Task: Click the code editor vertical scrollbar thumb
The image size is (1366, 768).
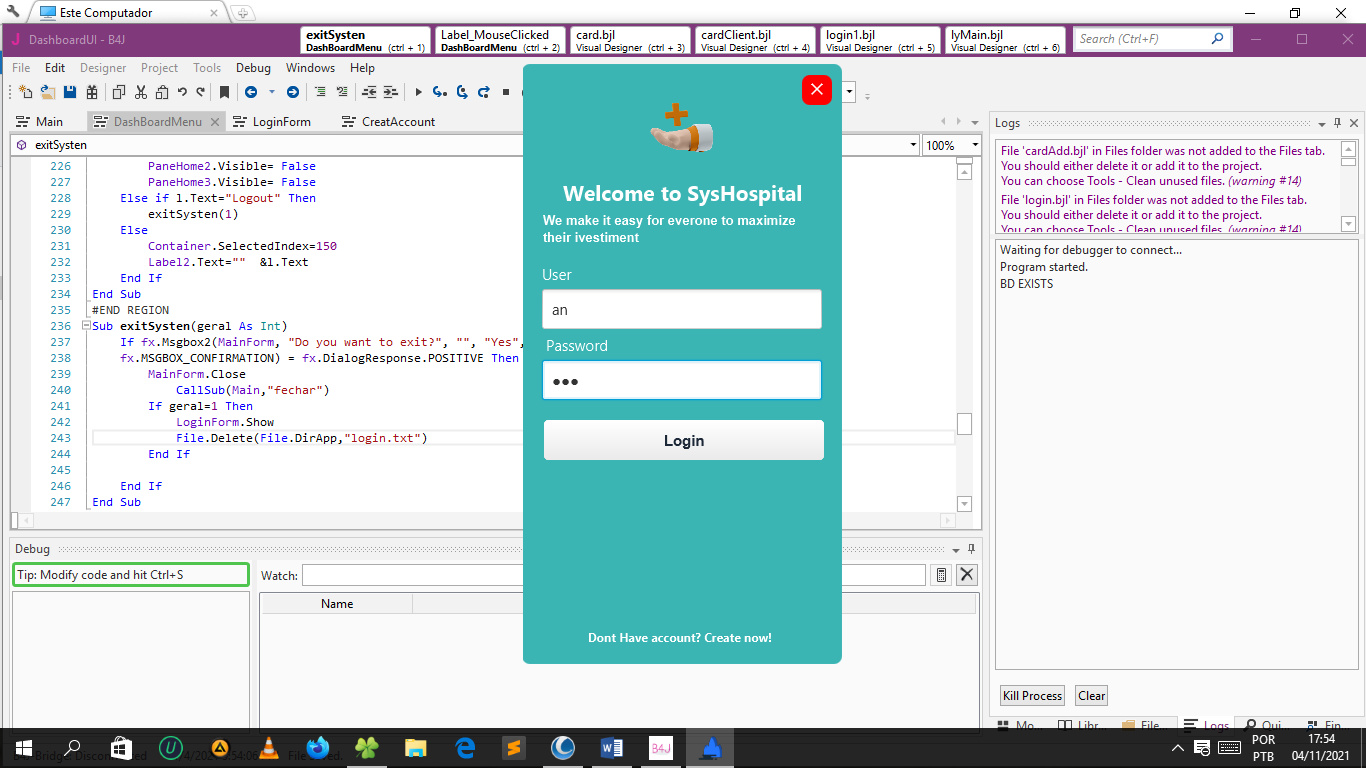Action: pos(964,424)
